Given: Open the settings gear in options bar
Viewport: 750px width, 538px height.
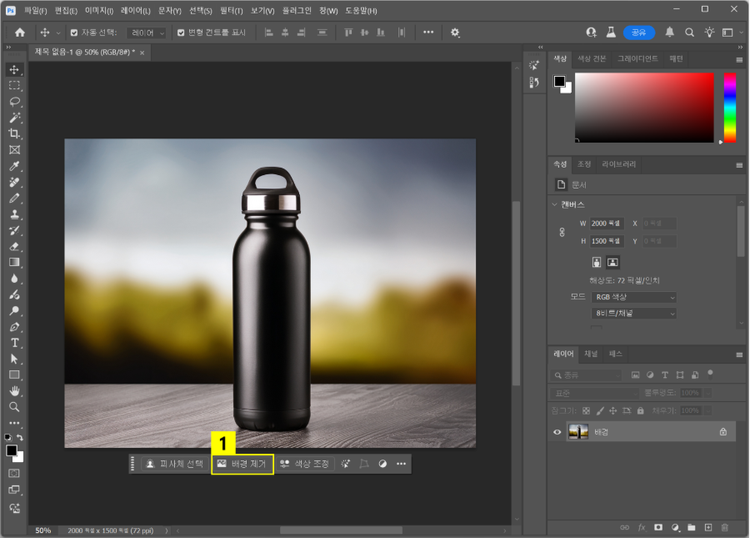Looking at the screenshot, I should click(x=455, y=32).
